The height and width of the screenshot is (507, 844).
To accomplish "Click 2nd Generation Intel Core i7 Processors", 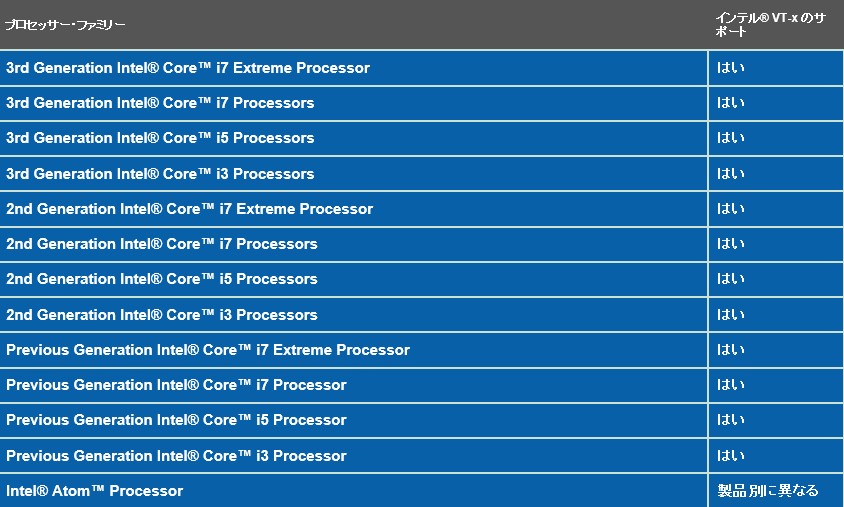I will (x=162, y=244).
